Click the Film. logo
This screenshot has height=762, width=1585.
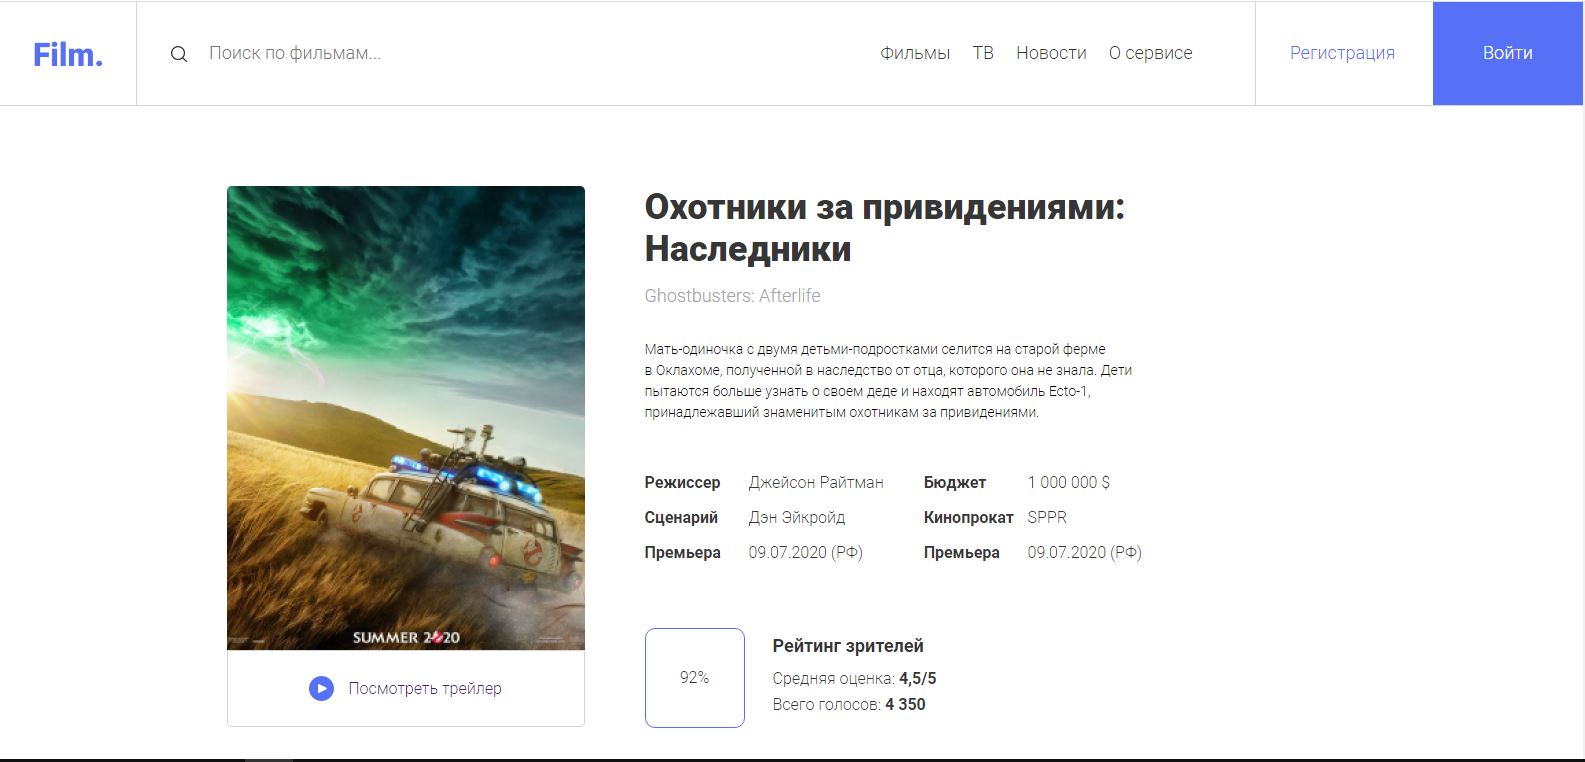pos(68,54)
